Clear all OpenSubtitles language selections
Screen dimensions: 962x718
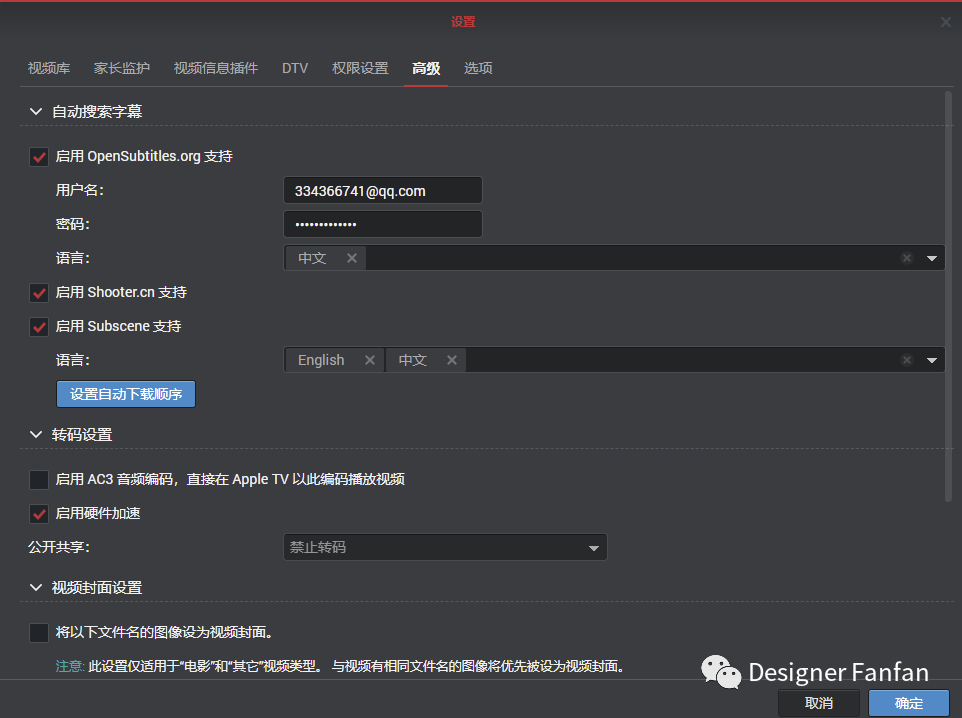point(907,258)
